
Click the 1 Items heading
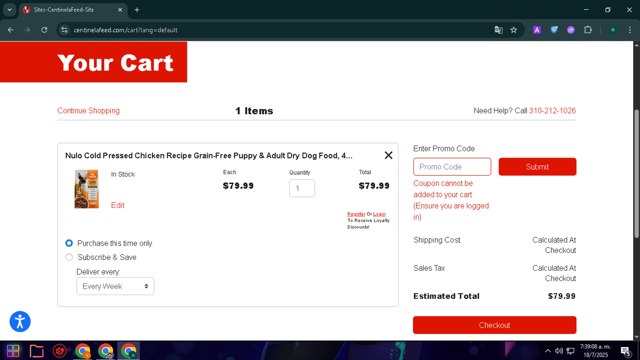click(x=254, y=111)
